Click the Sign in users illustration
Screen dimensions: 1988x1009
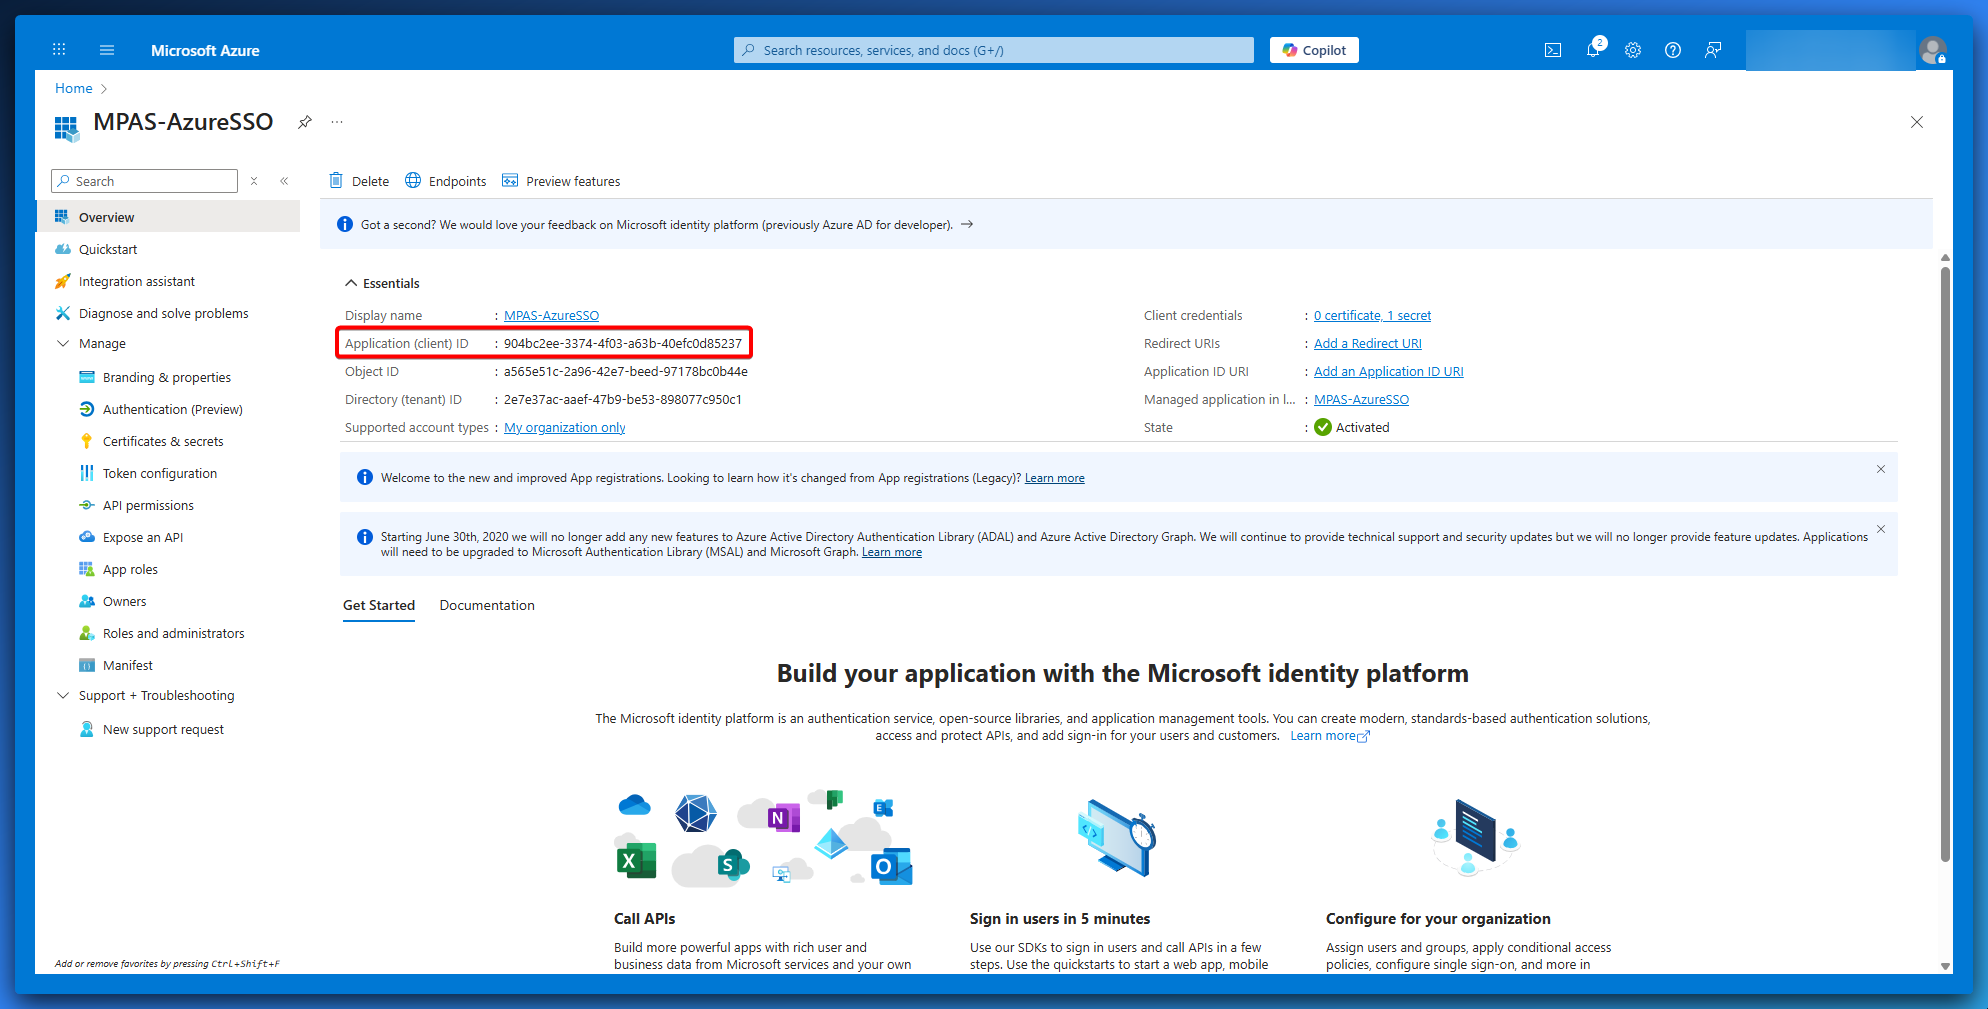(1118, 838)
